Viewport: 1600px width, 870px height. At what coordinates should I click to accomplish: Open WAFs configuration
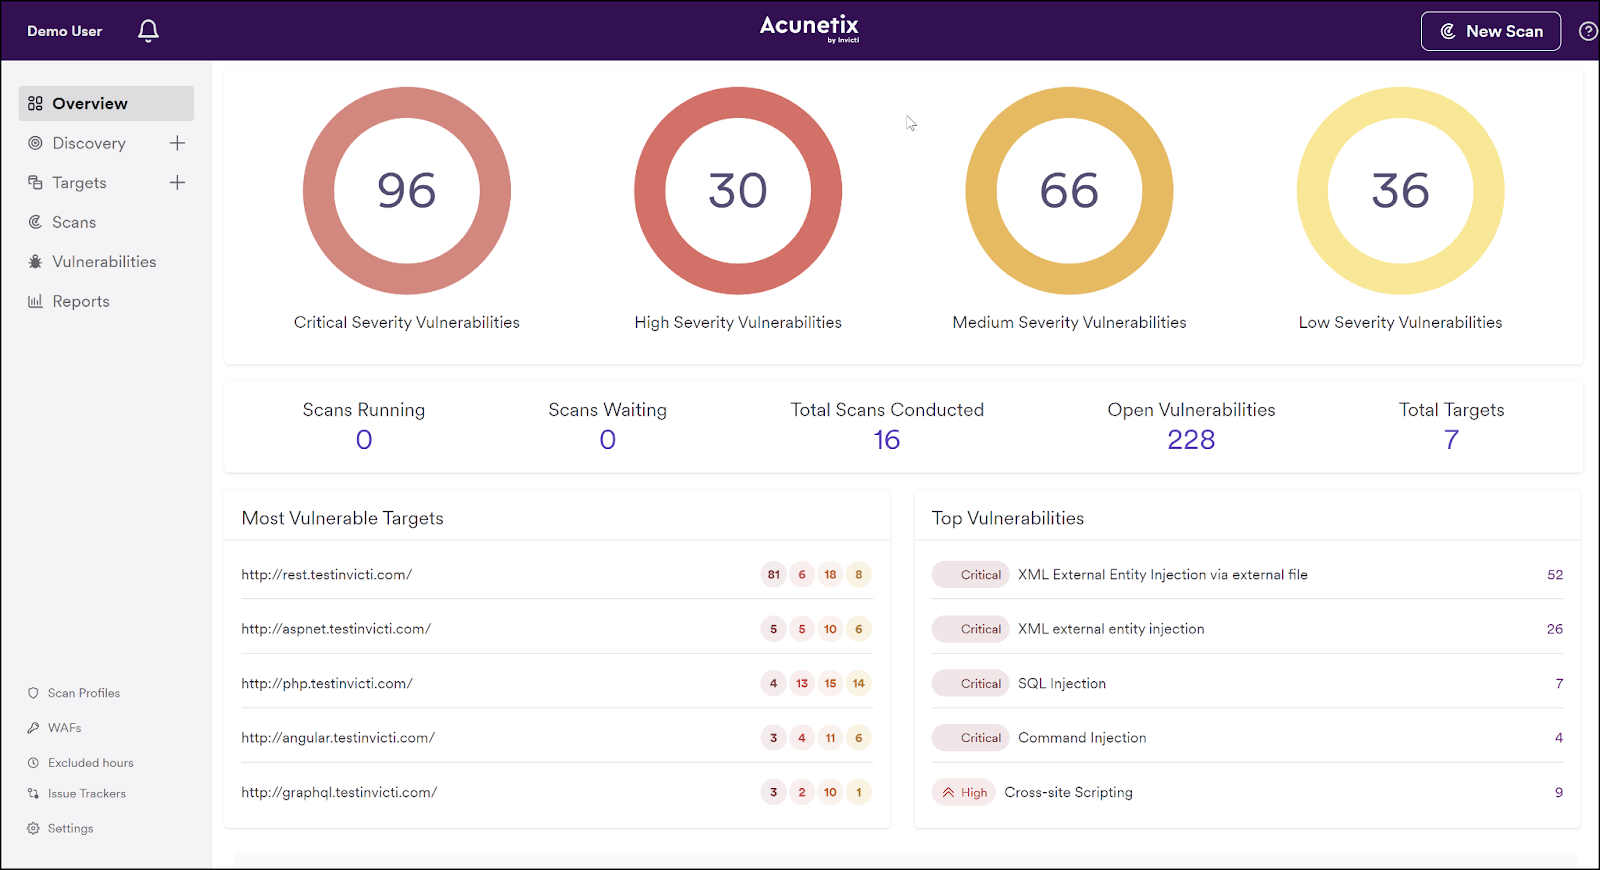point(65,728)
